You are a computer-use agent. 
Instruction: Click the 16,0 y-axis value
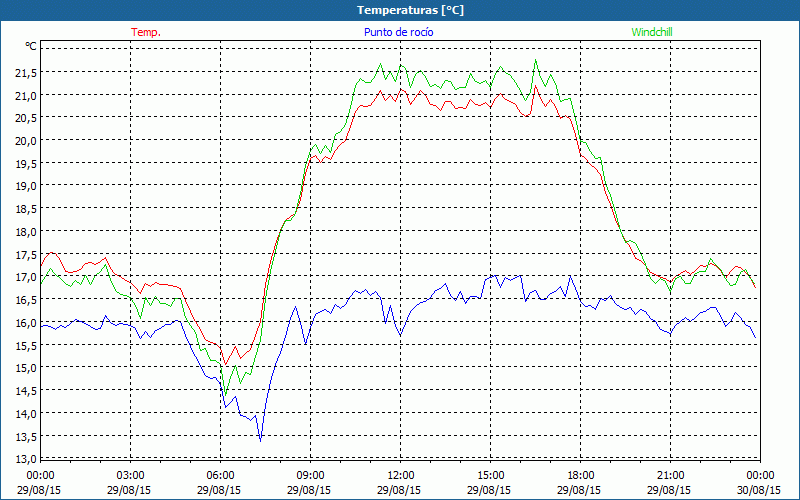pos(26,322)
